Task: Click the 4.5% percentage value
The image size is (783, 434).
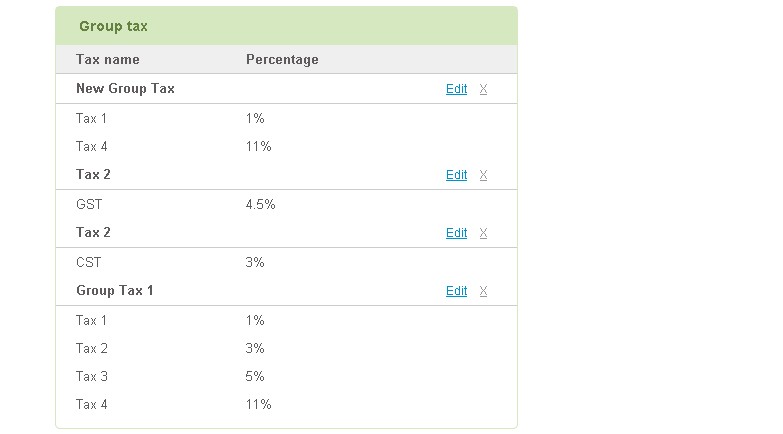Action: (x=260, y=204)
